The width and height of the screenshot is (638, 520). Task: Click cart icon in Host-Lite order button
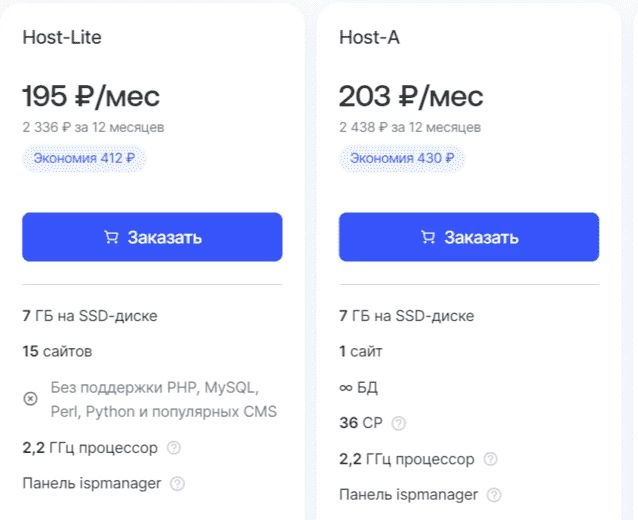pos(111,237)
